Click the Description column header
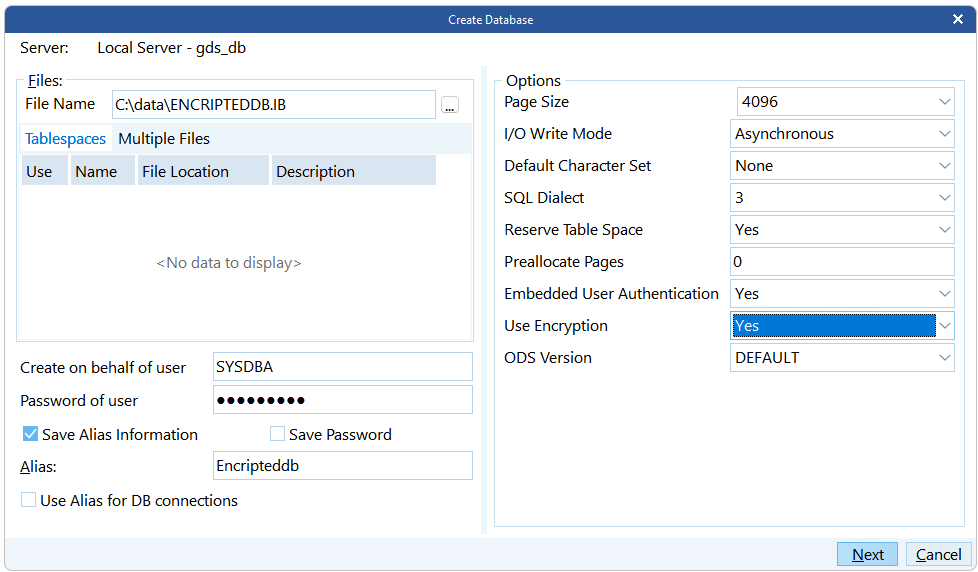 (353, 171)
